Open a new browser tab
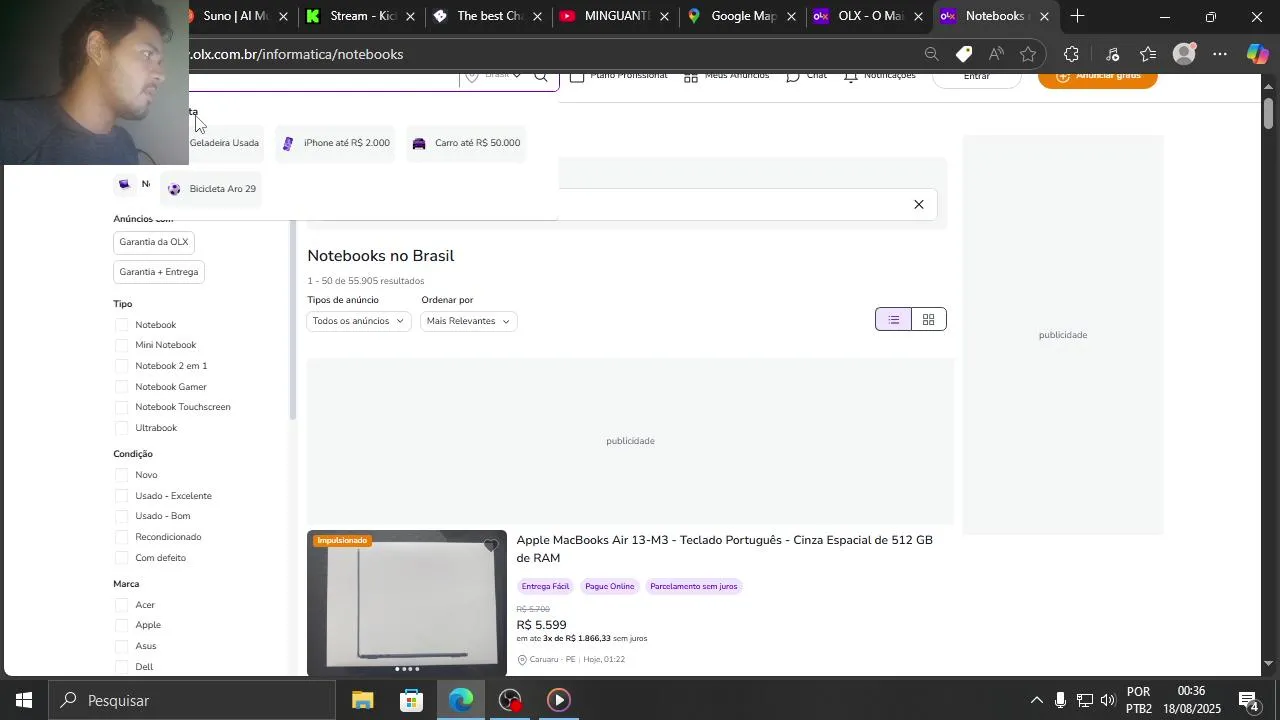The image size is (1280, 720). coord(1077,16)
